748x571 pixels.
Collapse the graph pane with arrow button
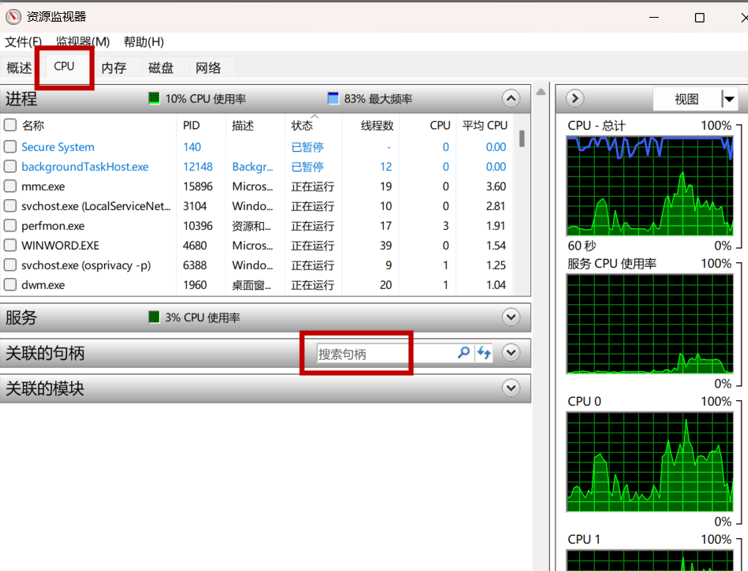(x=575, y=98)
